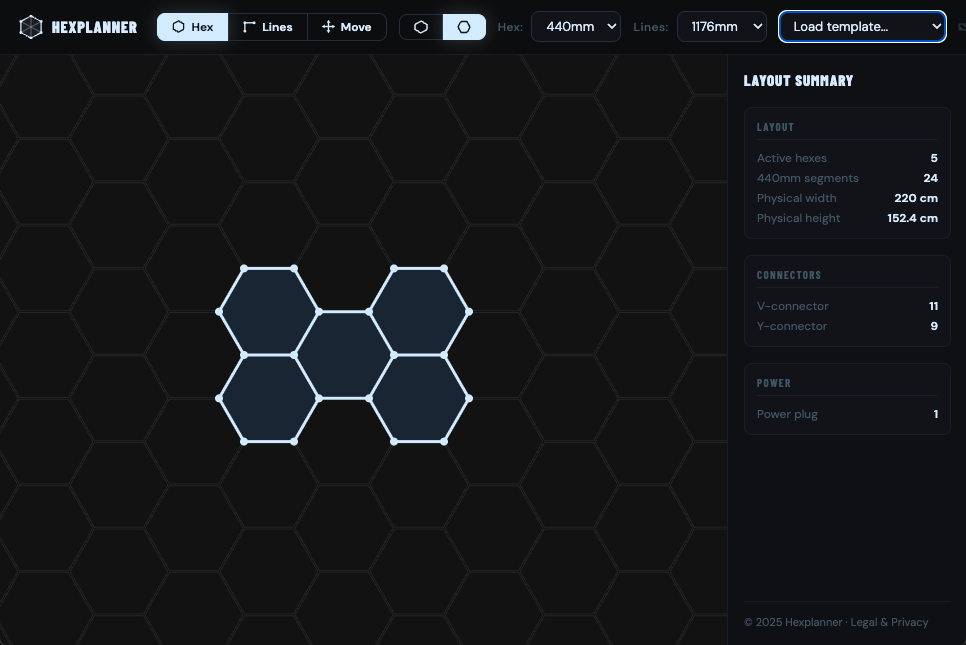Switch to the Lines tool
This screenshot has height=645, width=966.
[267, 27]
